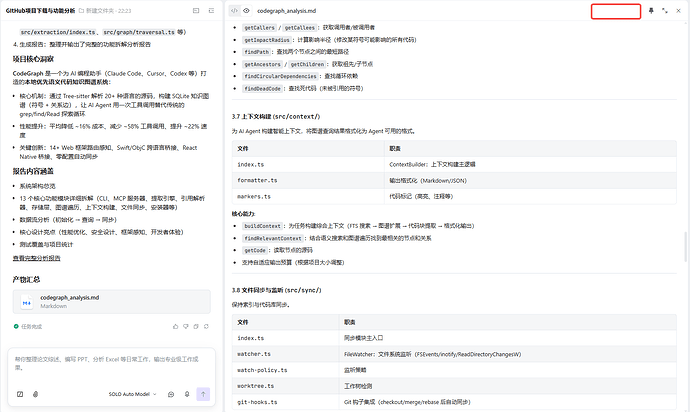Click the findPath code tag
The width and height of the screenshot is (690, 412).
click(x=256, y=52)
